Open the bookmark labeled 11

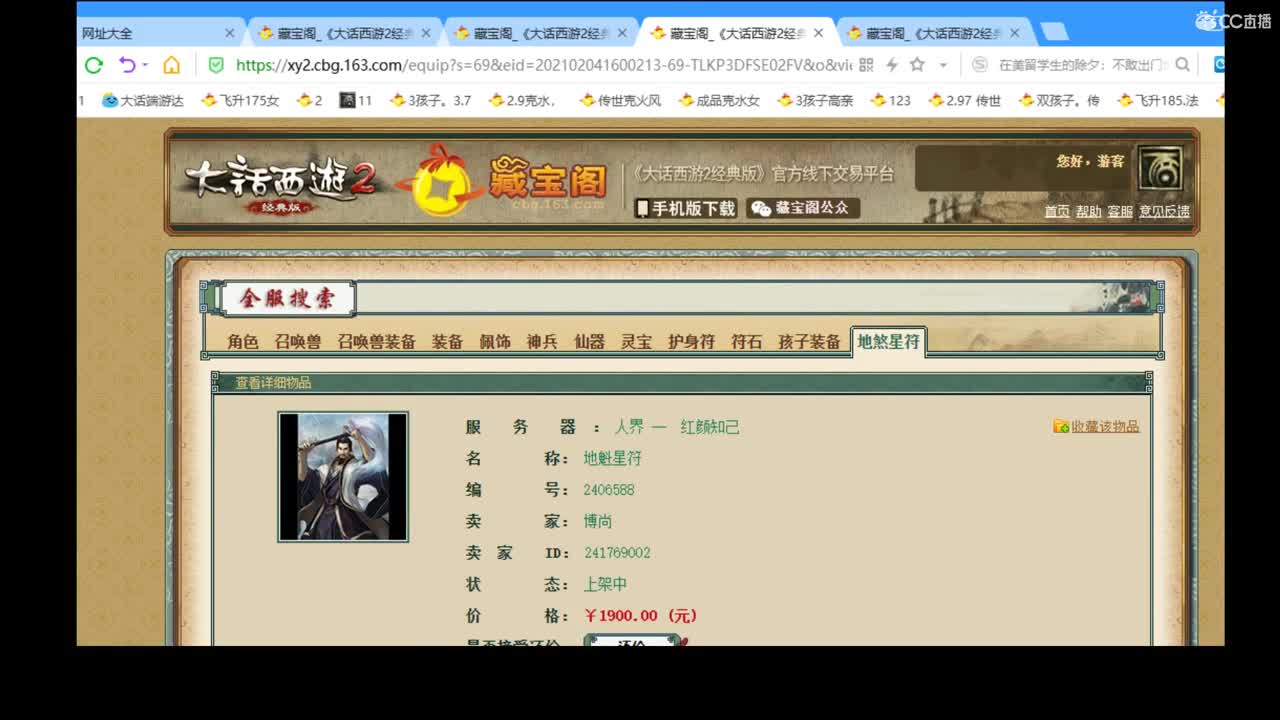click(356, 100)
